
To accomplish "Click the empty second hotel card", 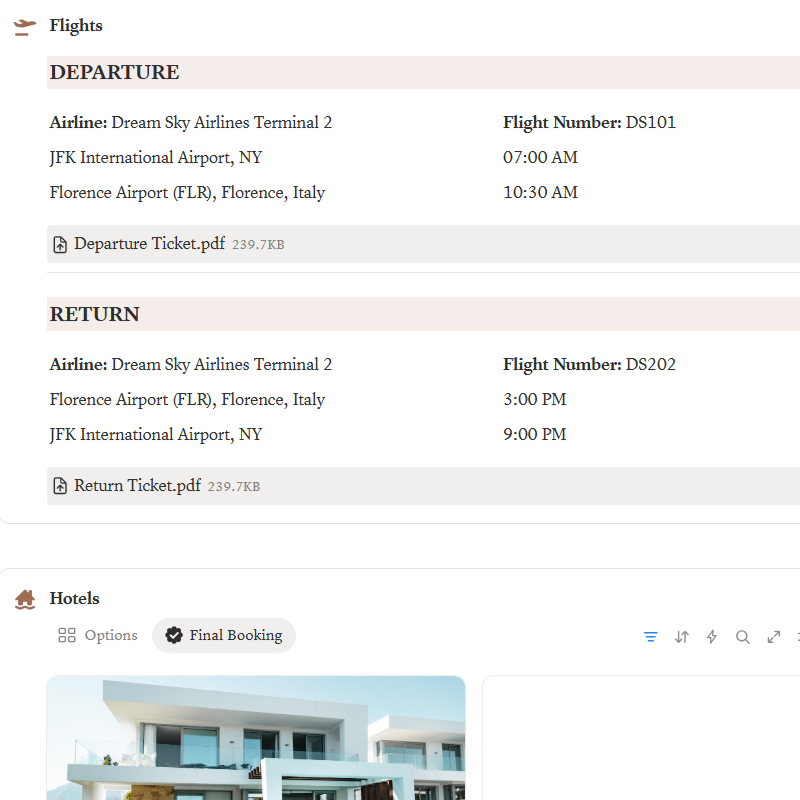I will 640,738.
